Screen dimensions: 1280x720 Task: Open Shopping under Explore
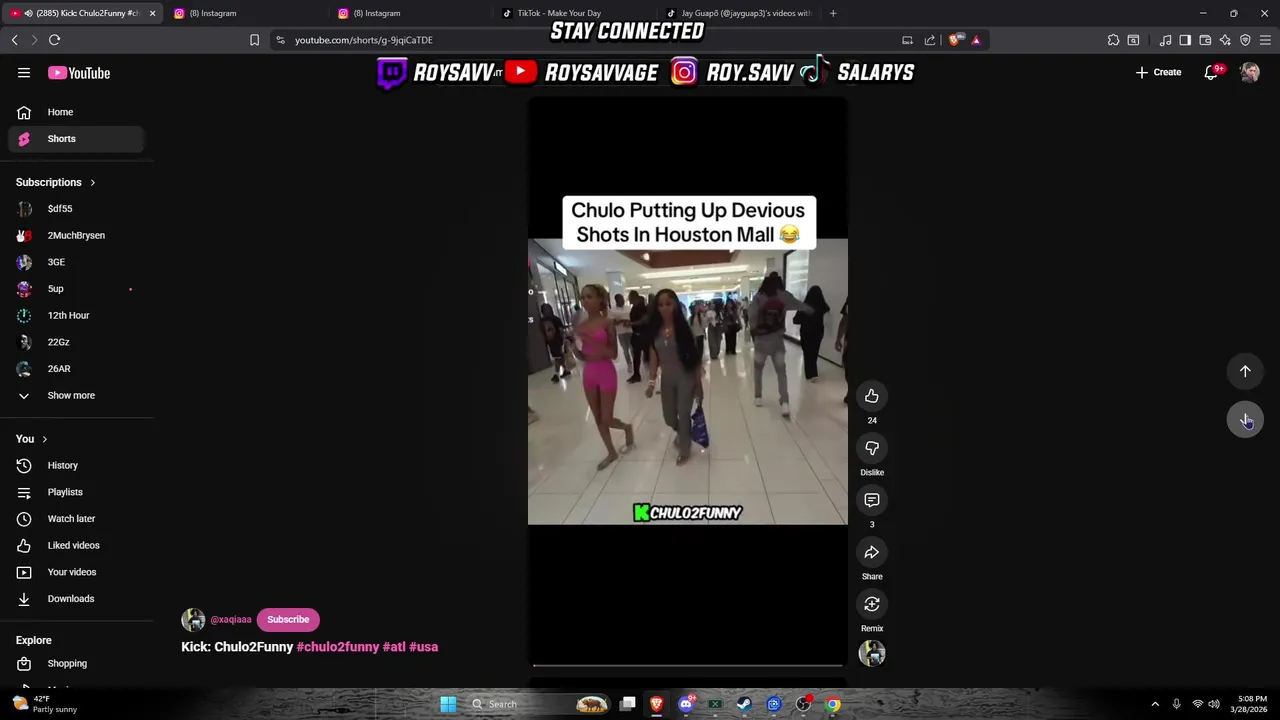pyautogui.click(x=76, y=664)
